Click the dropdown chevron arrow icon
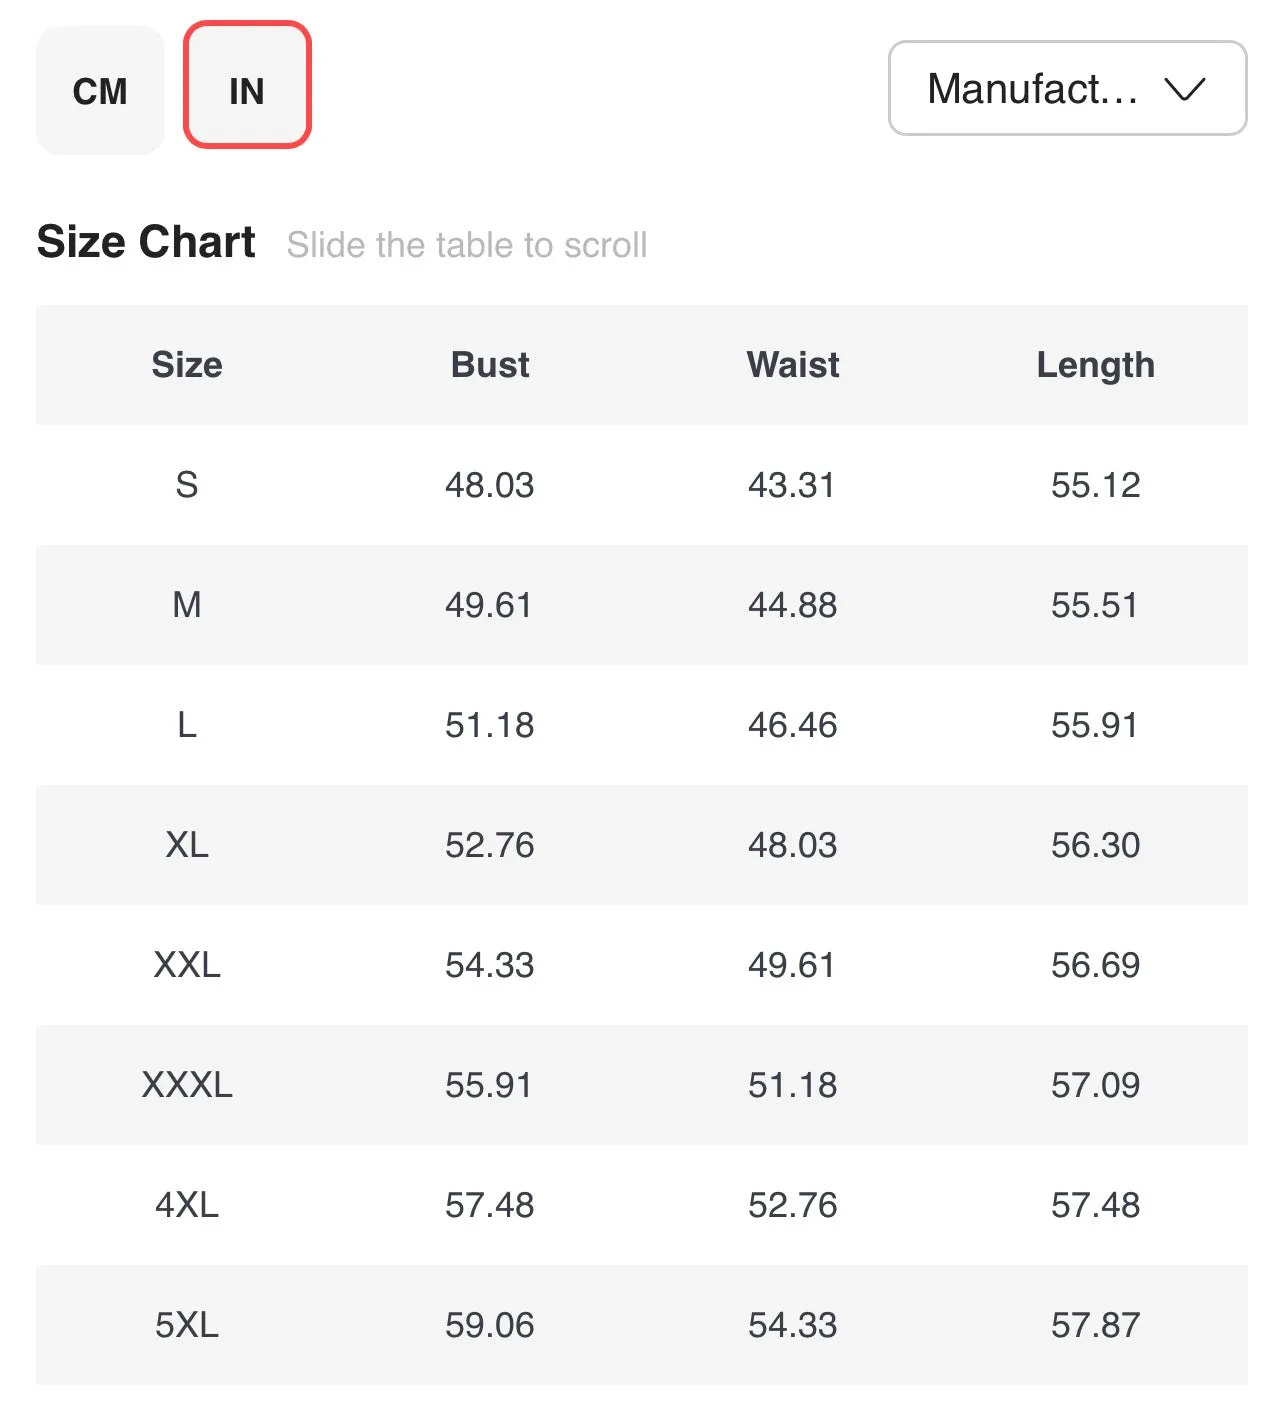This screenshot has width=1284, height=1405. tap(1185, 90)
